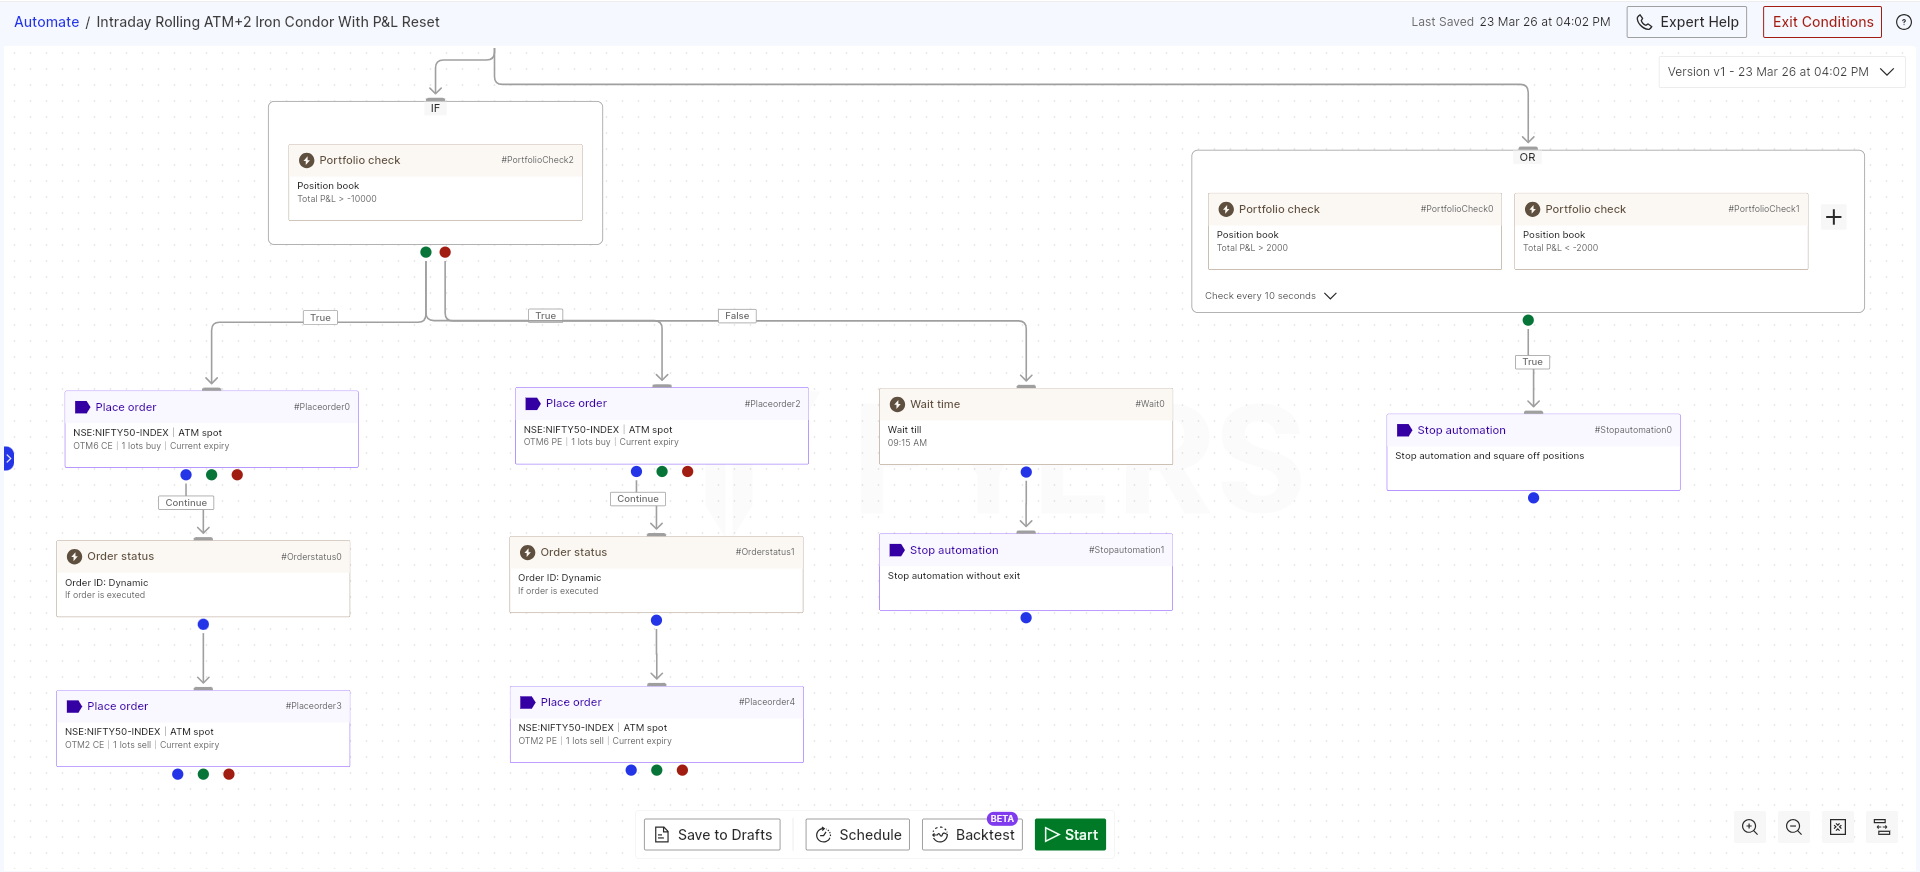This screenshot has width=1920, height=872.
Task: Click the Stopautomation0 tag icon
Action: coord(1404,430)
